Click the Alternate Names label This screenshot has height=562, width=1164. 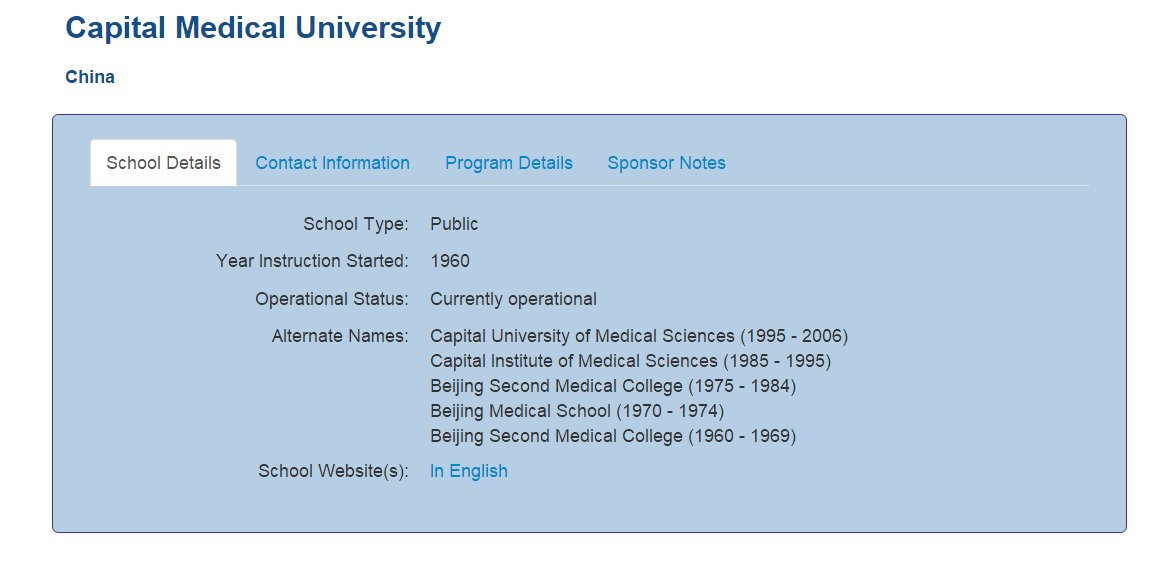(x=340, y=336)
